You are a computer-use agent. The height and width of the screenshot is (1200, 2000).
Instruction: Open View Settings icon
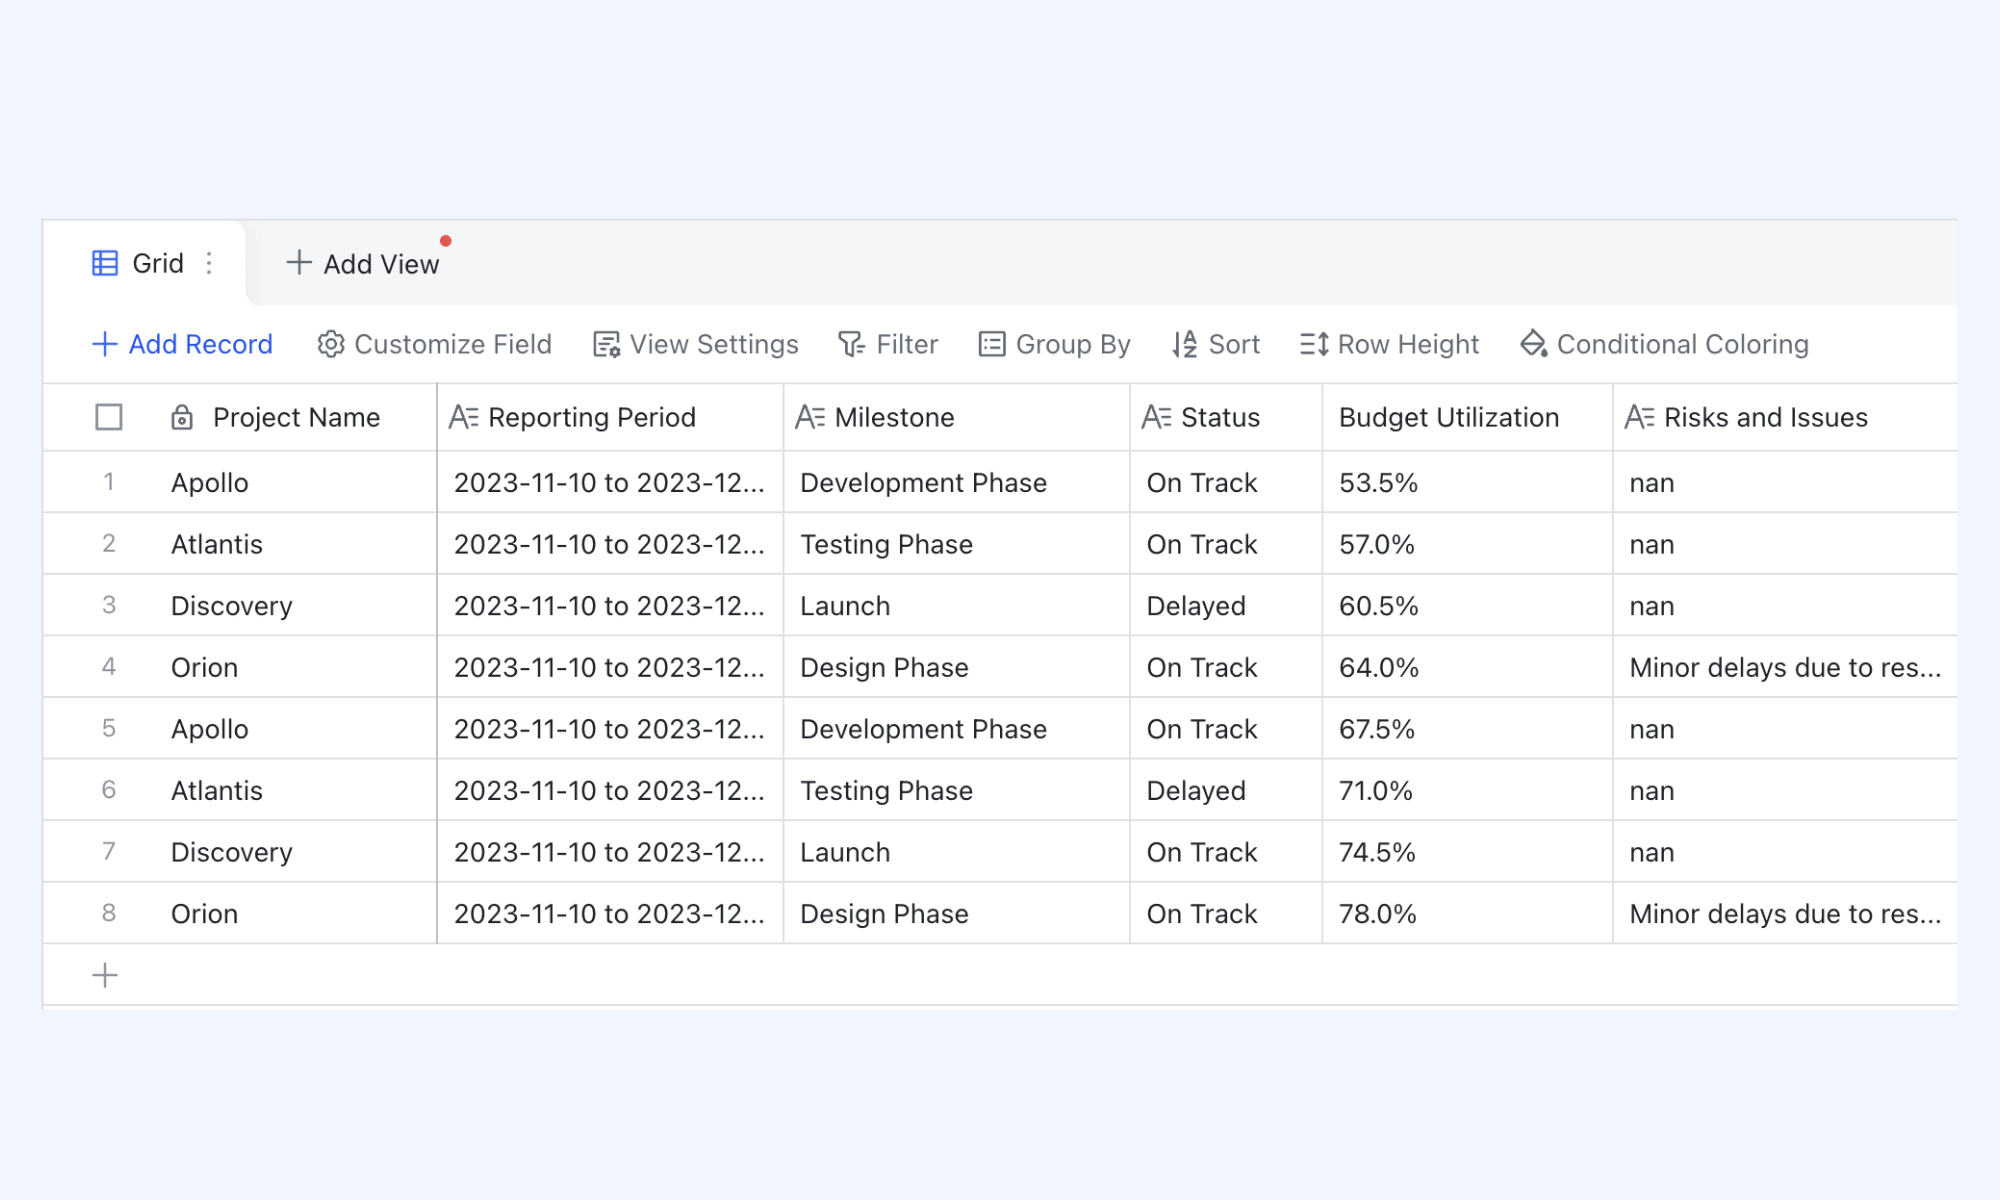tap(606, 344)
